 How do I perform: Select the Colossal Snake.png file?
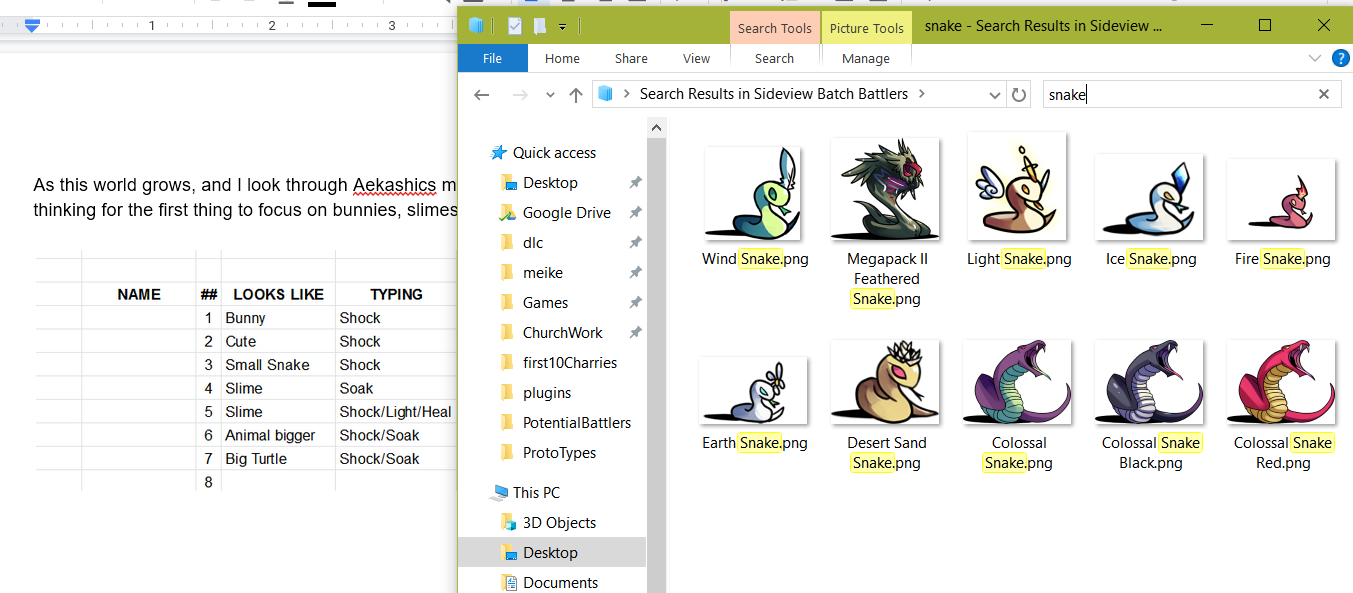[1017, 382]
